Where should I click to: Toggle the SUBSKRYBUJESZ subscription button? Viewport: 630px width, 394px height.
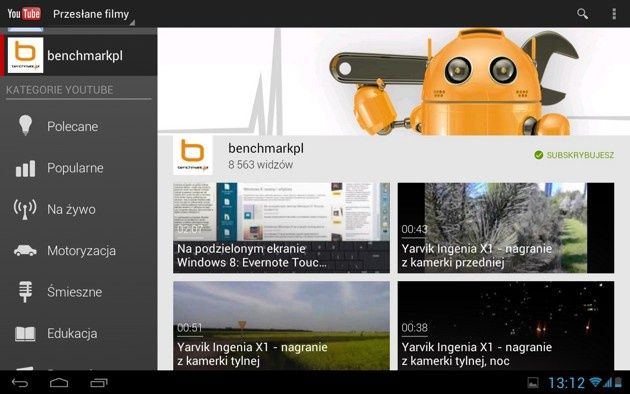[x=574, y=155]
